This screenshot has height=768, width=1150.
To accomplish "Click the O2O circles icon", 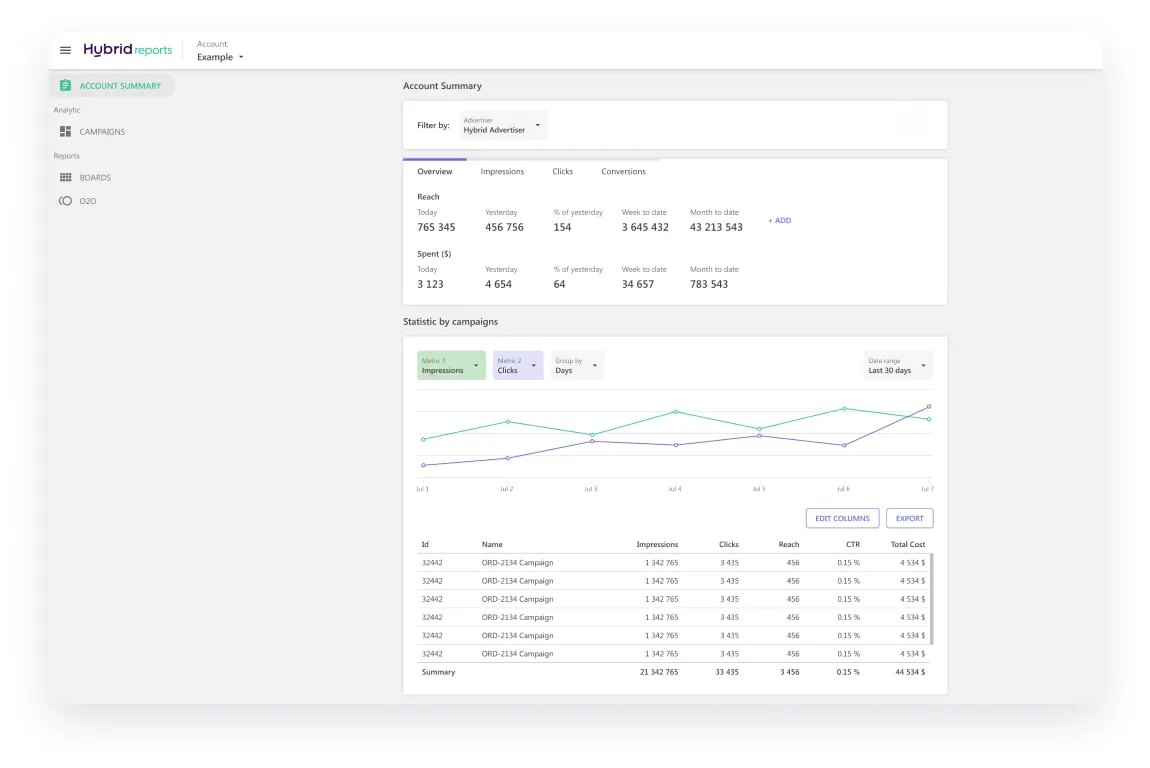I will pyautogui.click(x=65, y=201).
